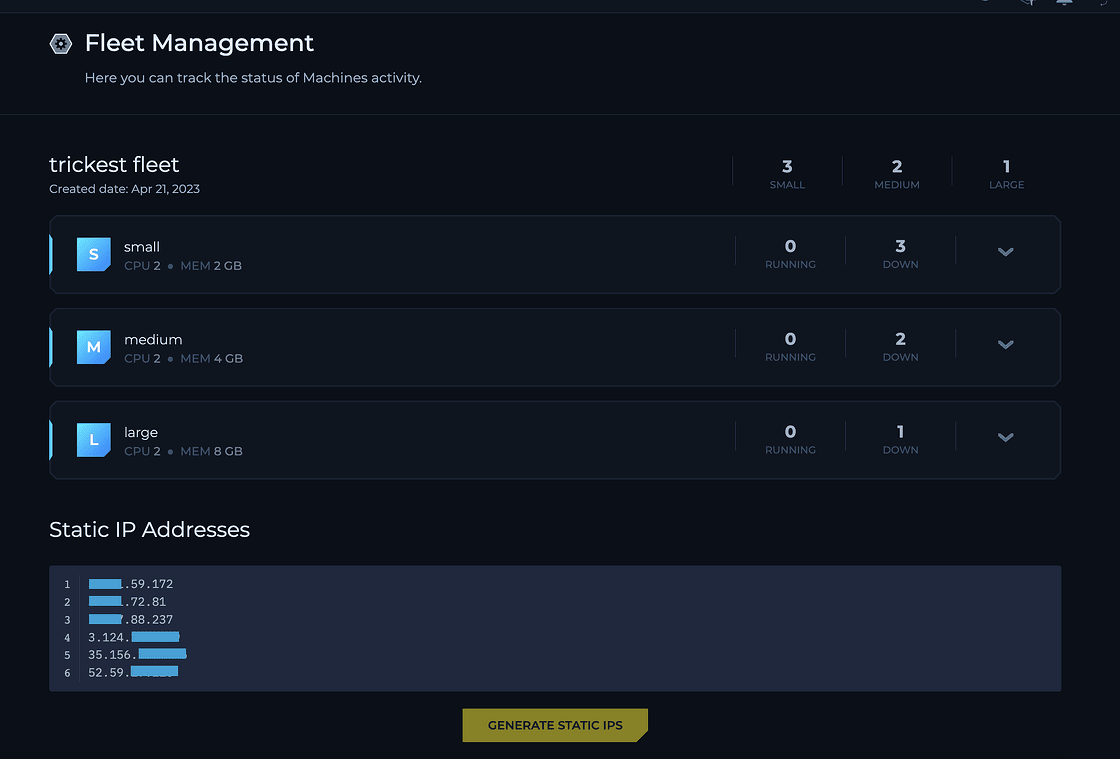
Task: Click the 2 MEDIUM fleet counter
Action: coord(897,174)
